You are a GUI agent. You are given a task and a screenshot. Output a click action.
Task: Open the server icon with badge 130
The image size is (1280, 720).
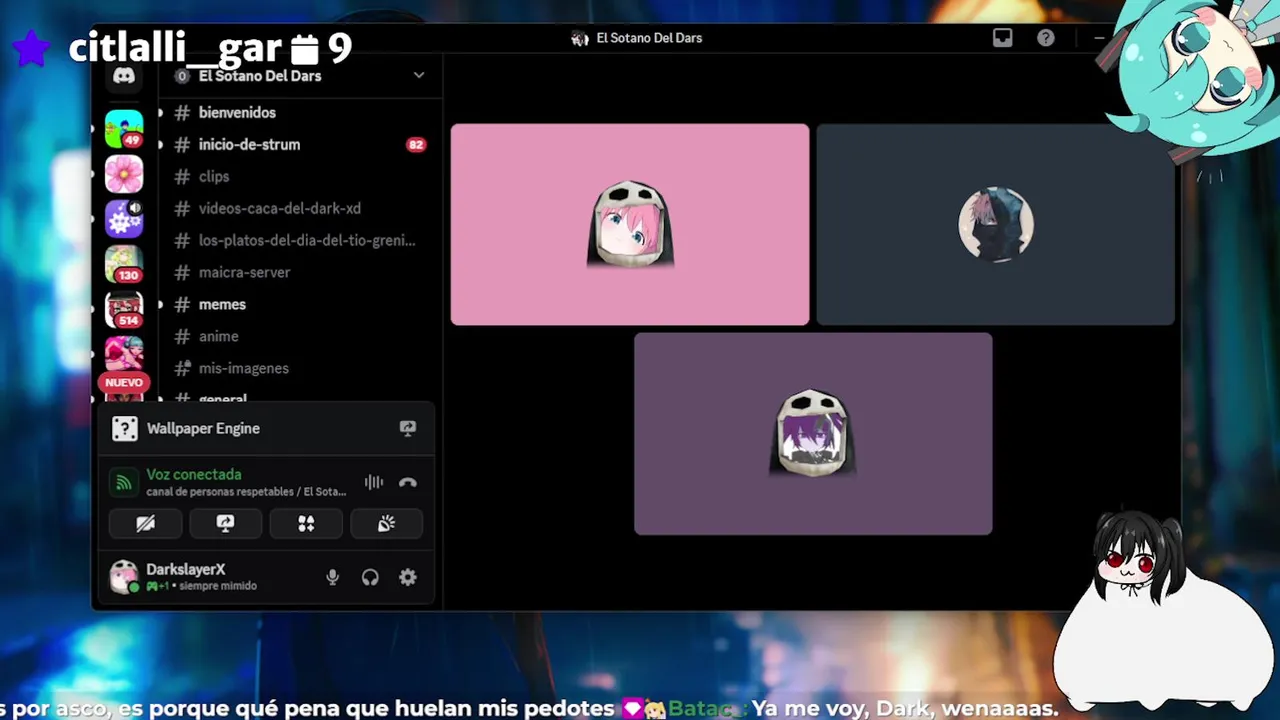coord(124,264)
